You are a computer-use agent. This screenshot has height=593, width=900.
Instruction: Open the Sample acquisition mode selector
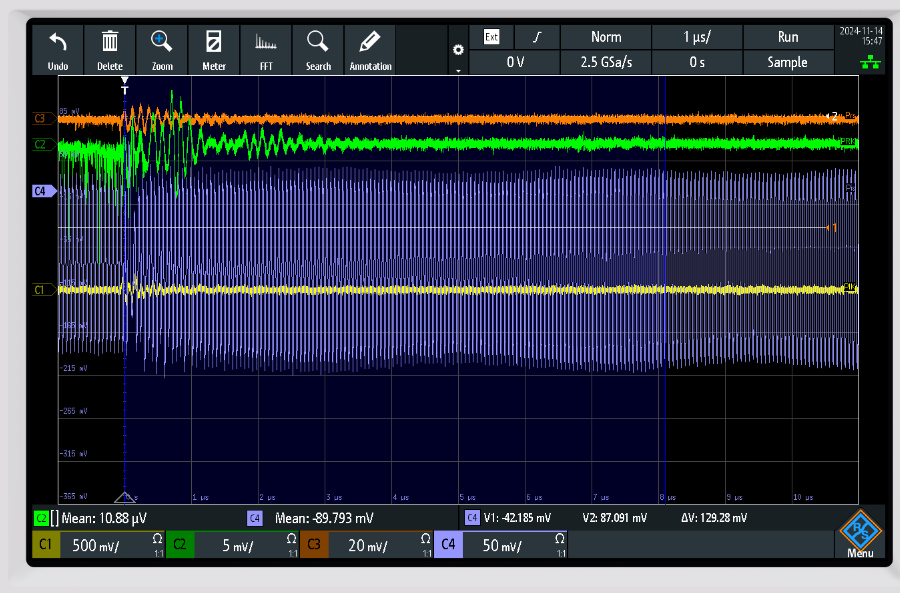tap(787, 62)
